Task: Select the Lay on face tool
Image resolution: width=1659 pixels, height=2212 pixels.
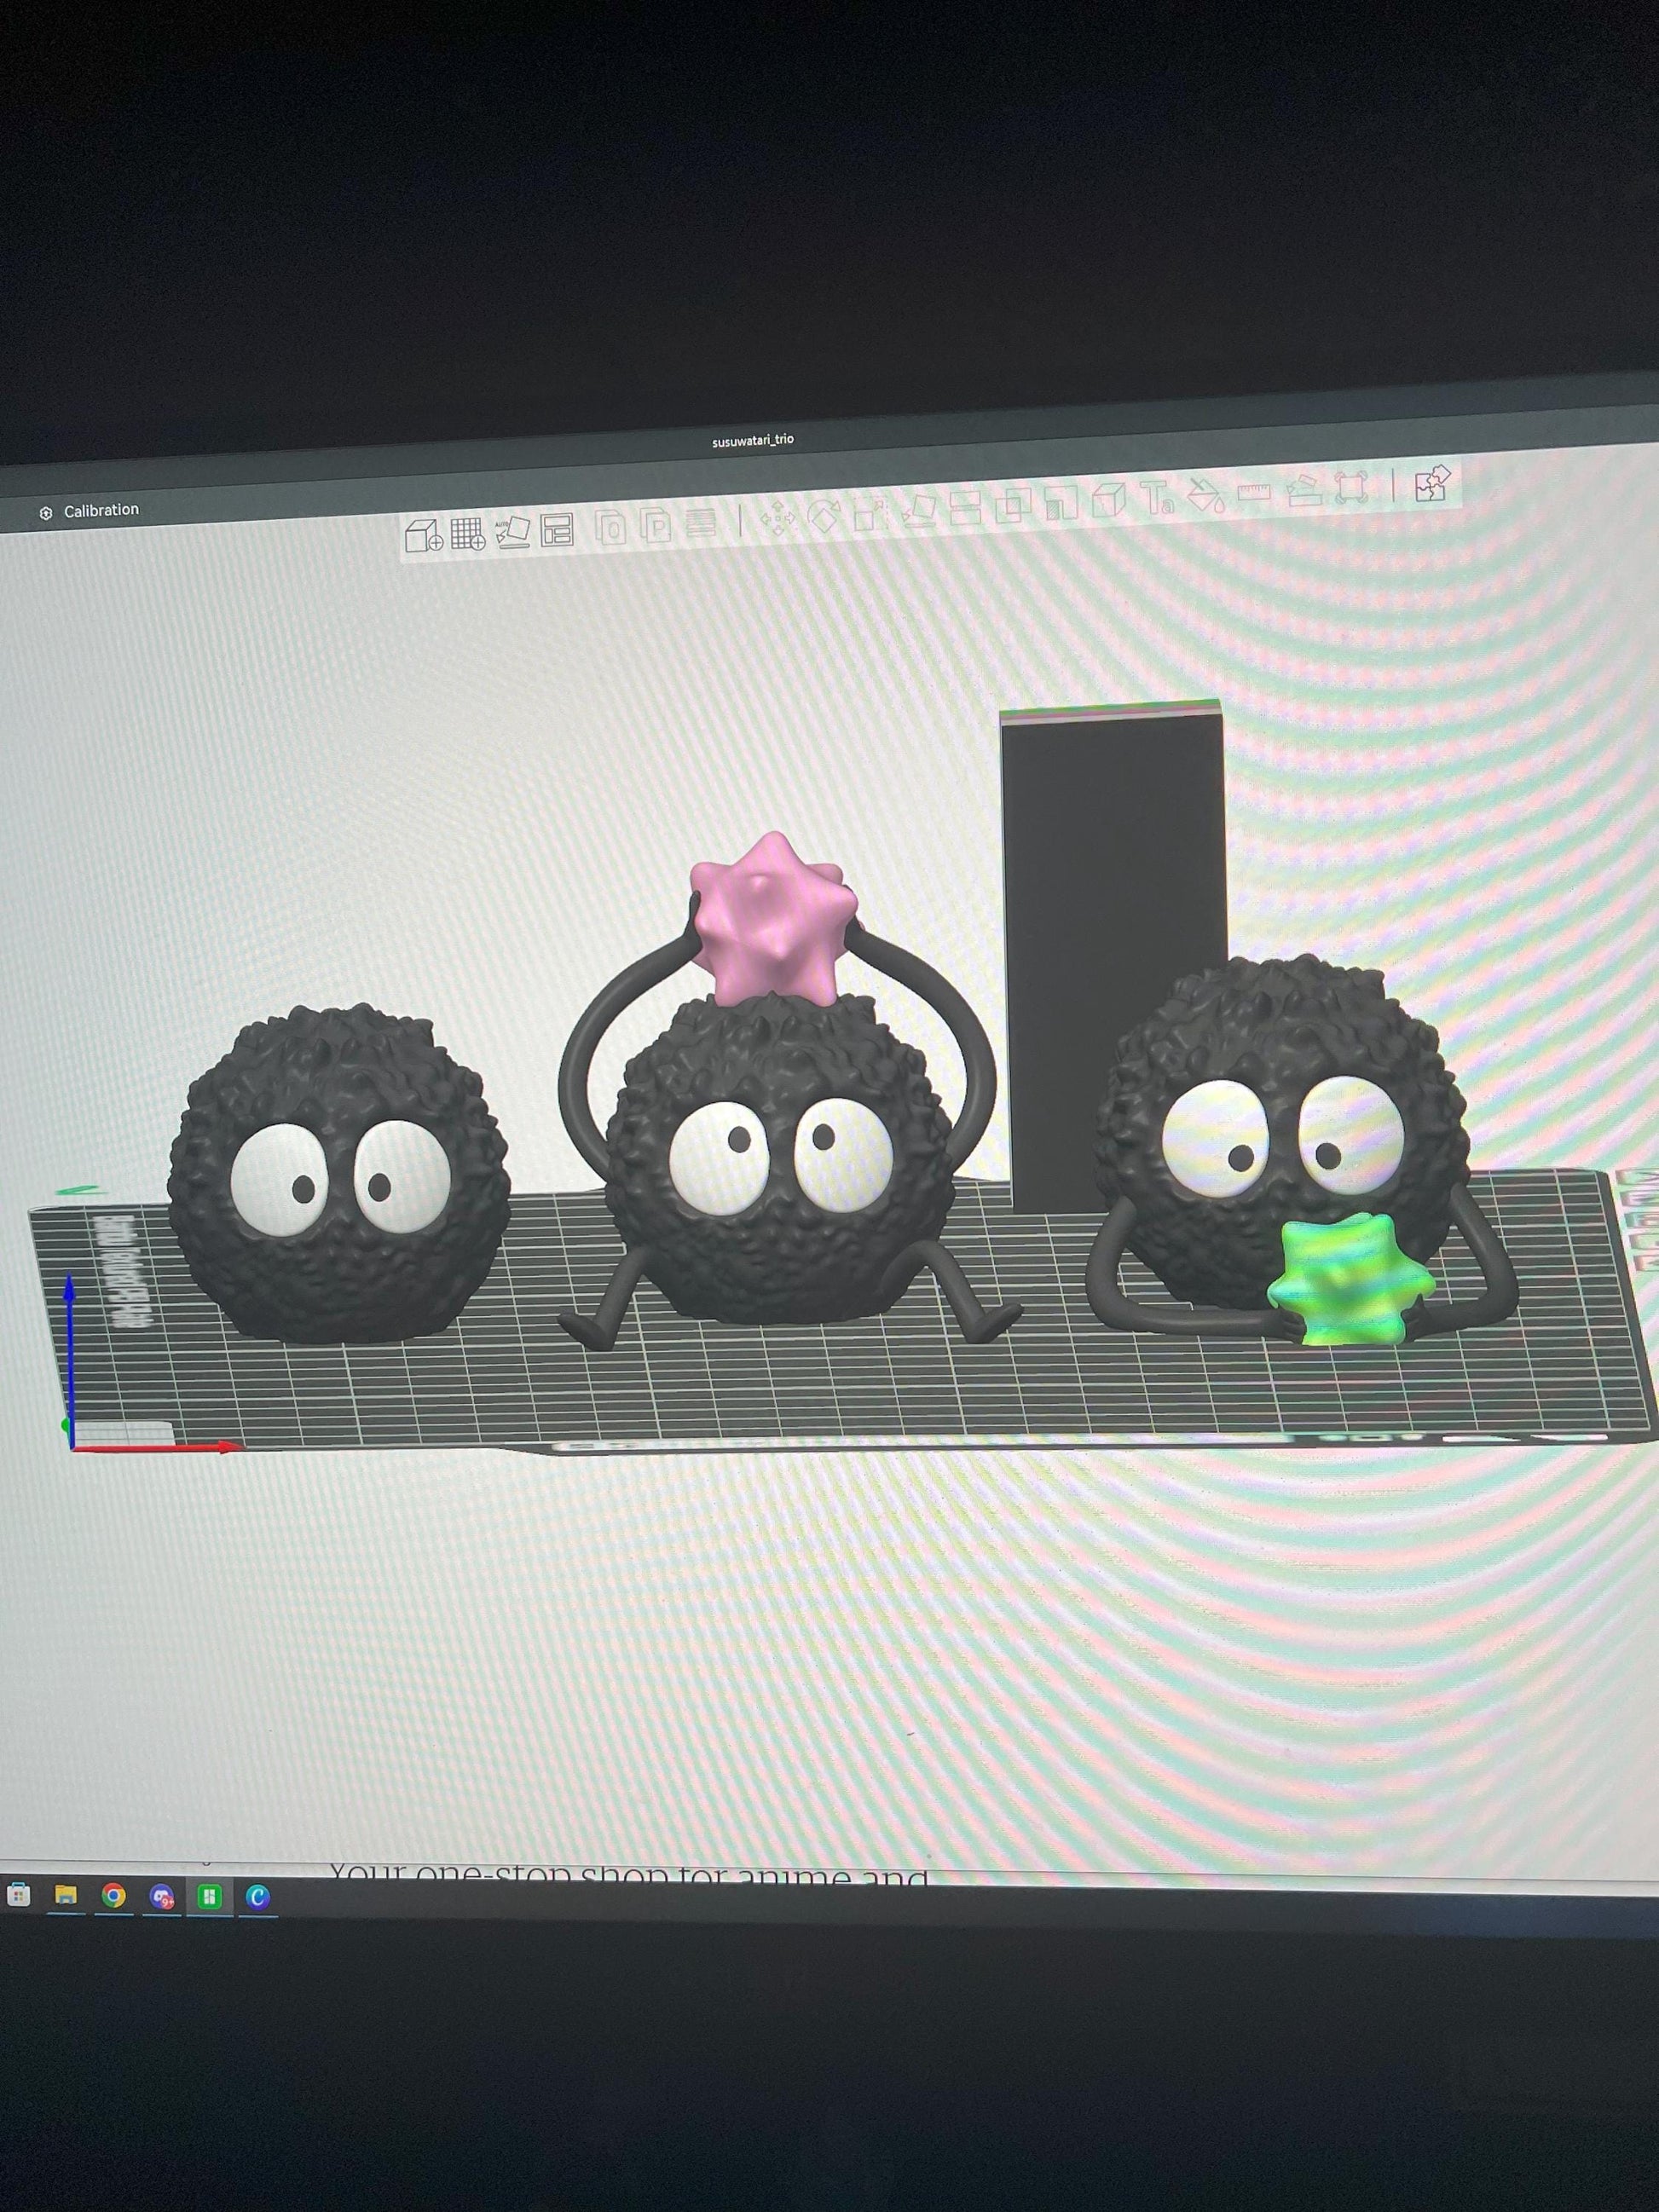Action: pos(918,510)
